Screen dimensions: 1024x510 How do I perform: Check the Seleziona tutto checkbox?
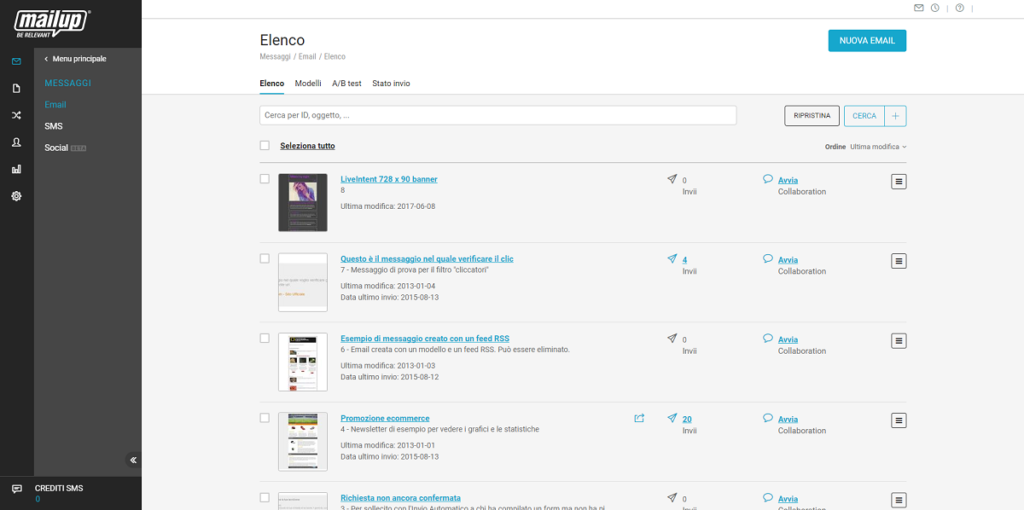coord(265,146)
